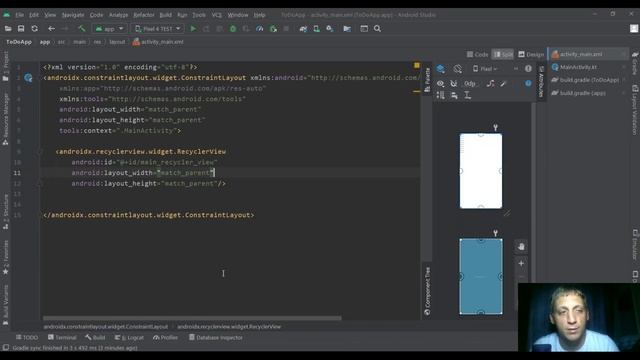Select the white design preview thumbnail

(x=481, y=171)
